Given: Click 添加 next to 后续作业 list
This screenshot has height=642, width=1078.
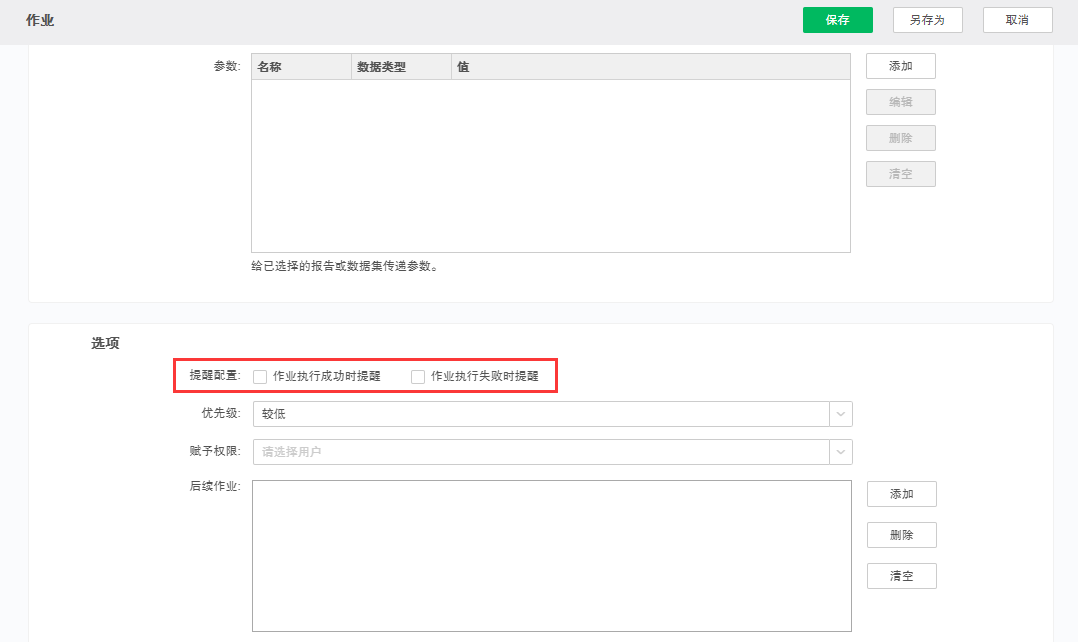Looking at the screenshot, I should tap(901, 494).
